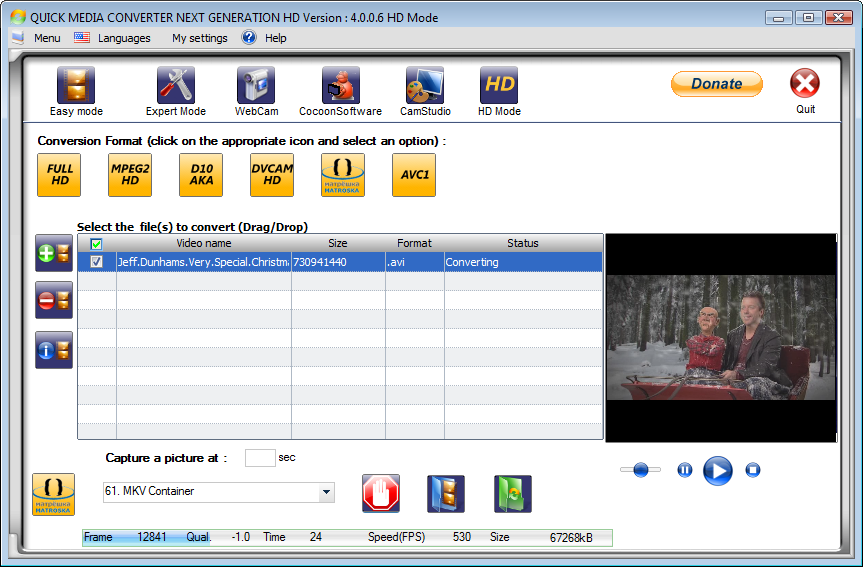Click the Capture a picture seconds field
The width and height of the screenshot is (863, 567).
[x=260, y=458]
